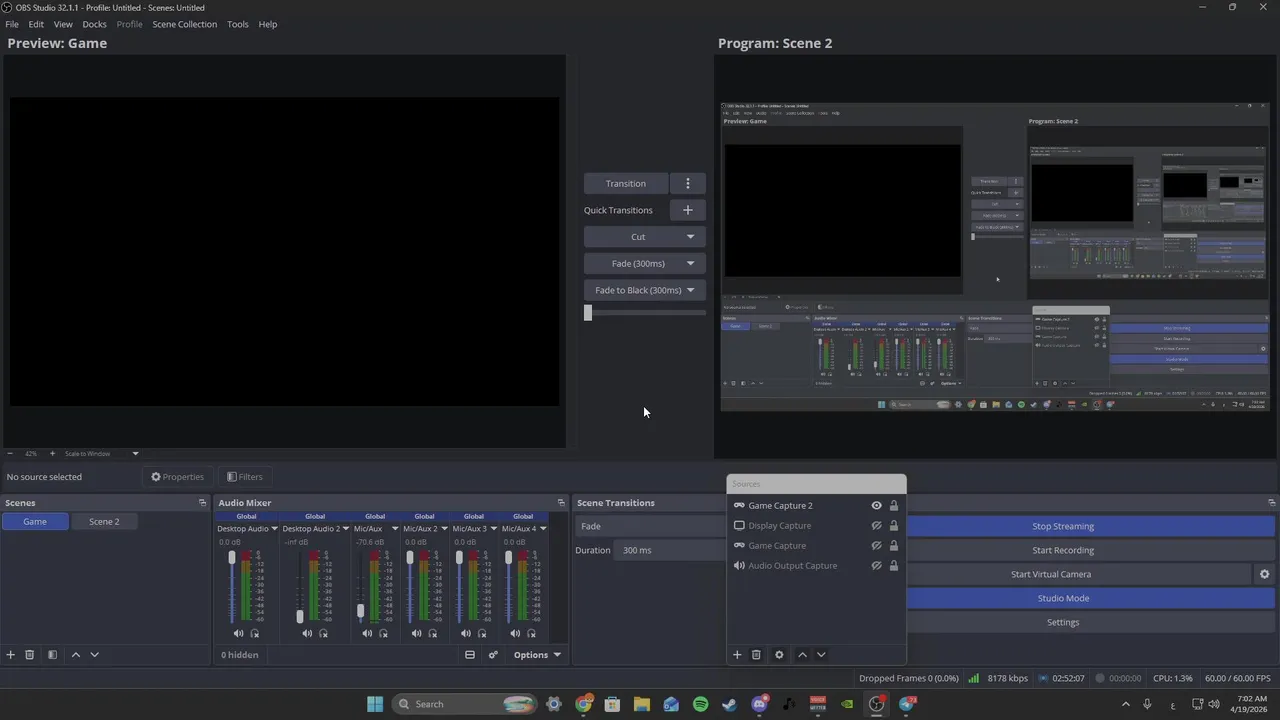Expand Desktop Audio channel dropdown arrow

(274, 529)
